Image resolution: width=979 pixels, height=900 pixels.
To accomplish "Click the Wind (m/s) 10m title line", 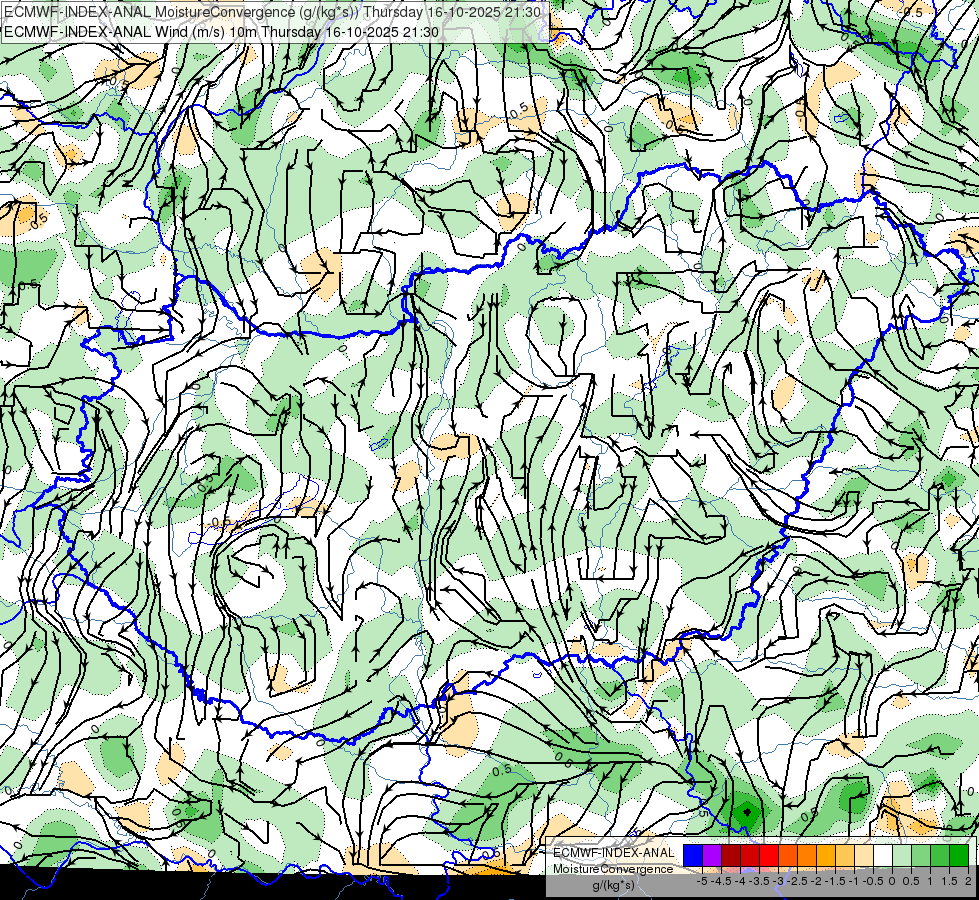I will tap(221, 32).
